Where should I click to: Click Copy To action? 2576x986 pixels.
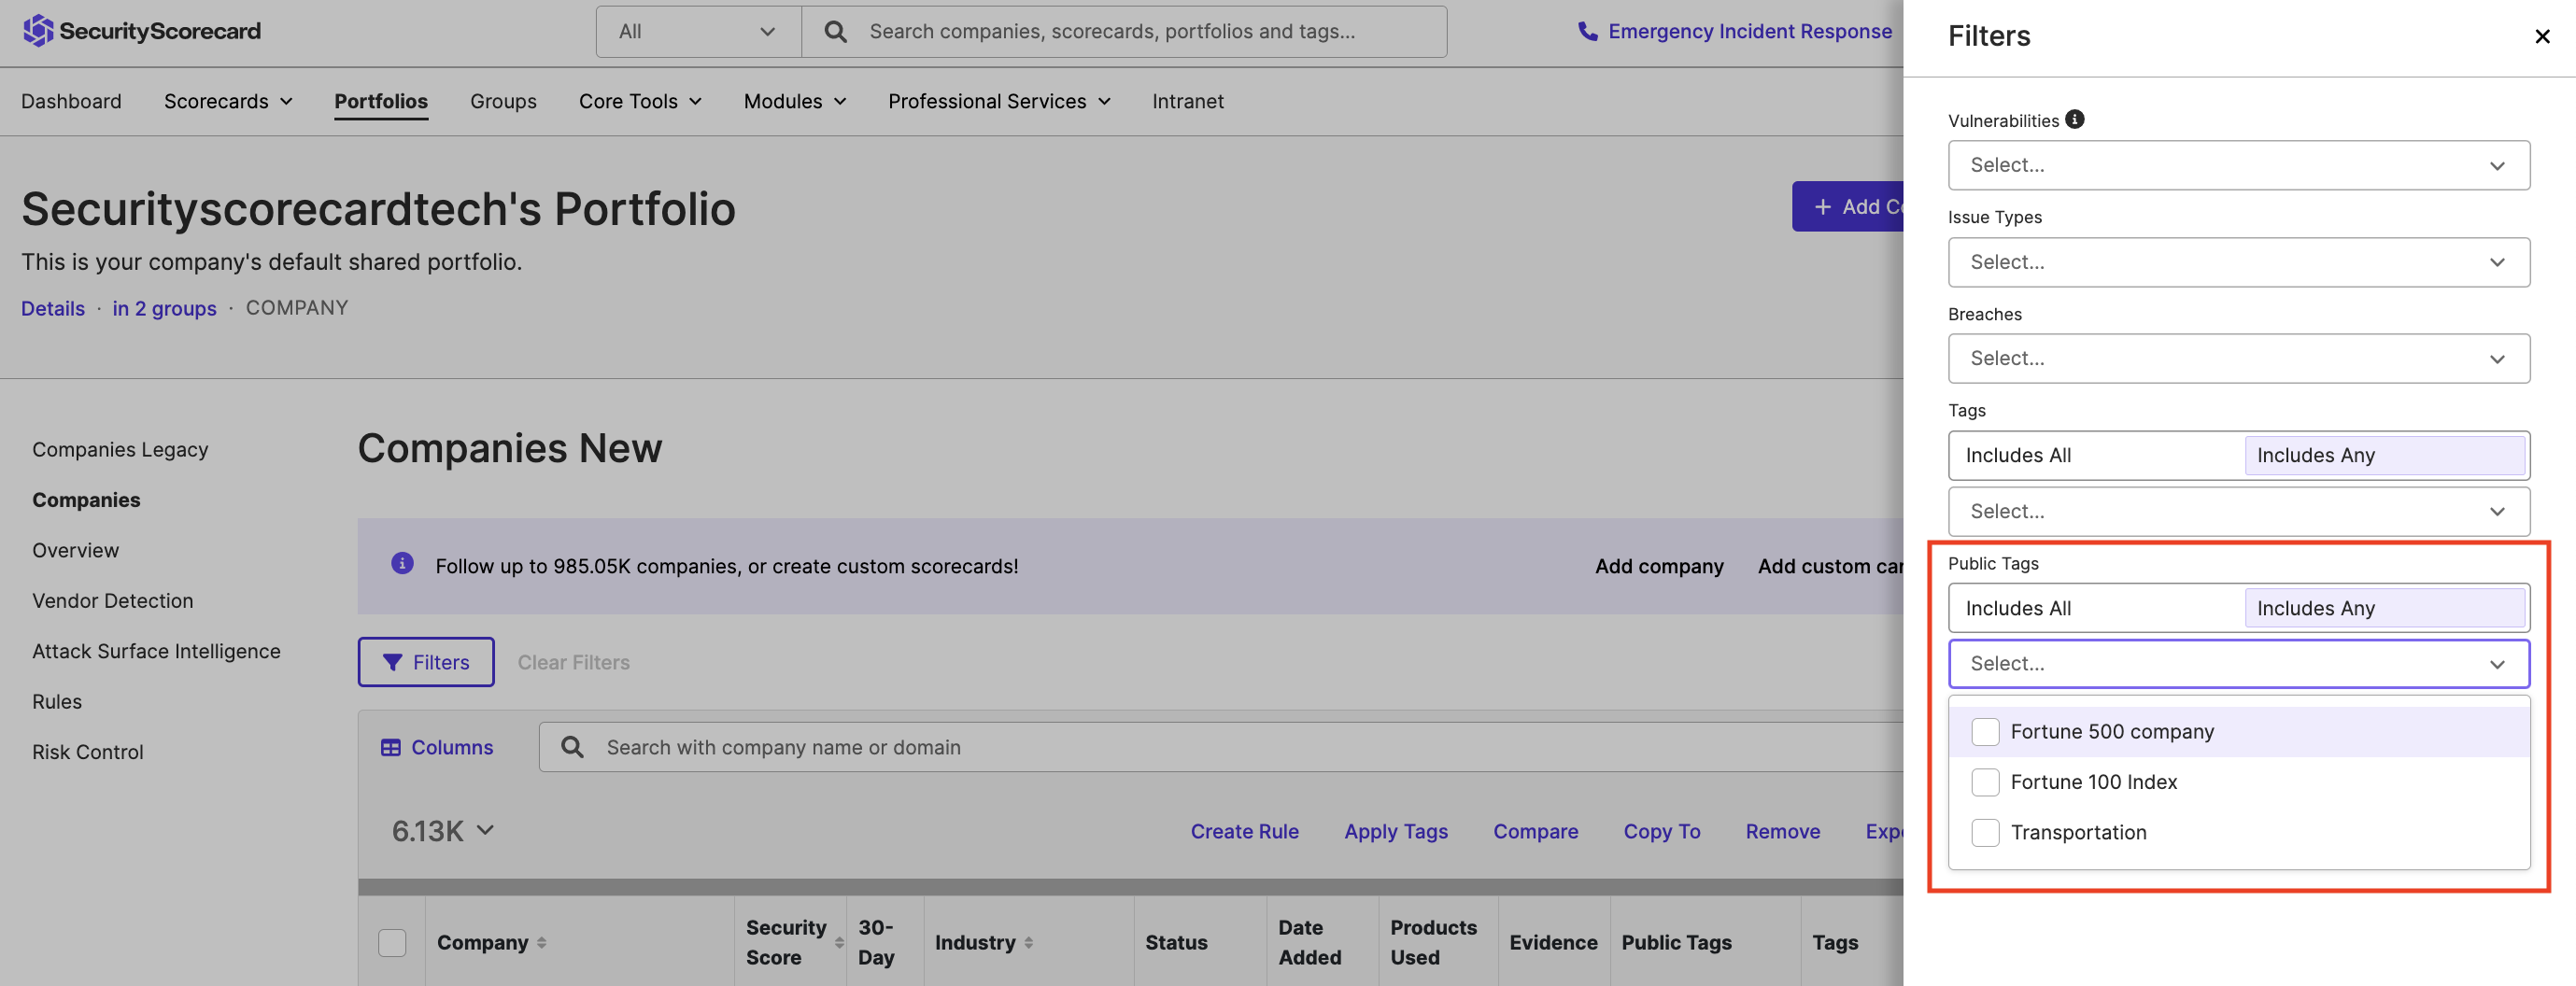pos(1662,831)
